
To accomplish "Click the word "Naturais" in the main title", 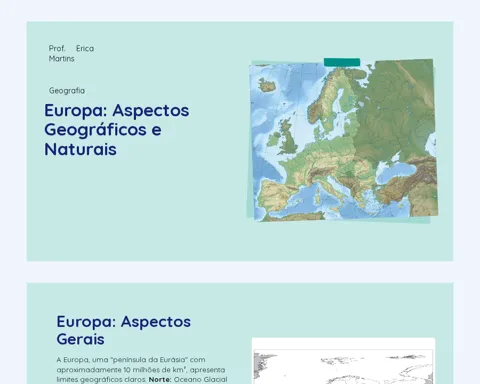I will point(80,149).
